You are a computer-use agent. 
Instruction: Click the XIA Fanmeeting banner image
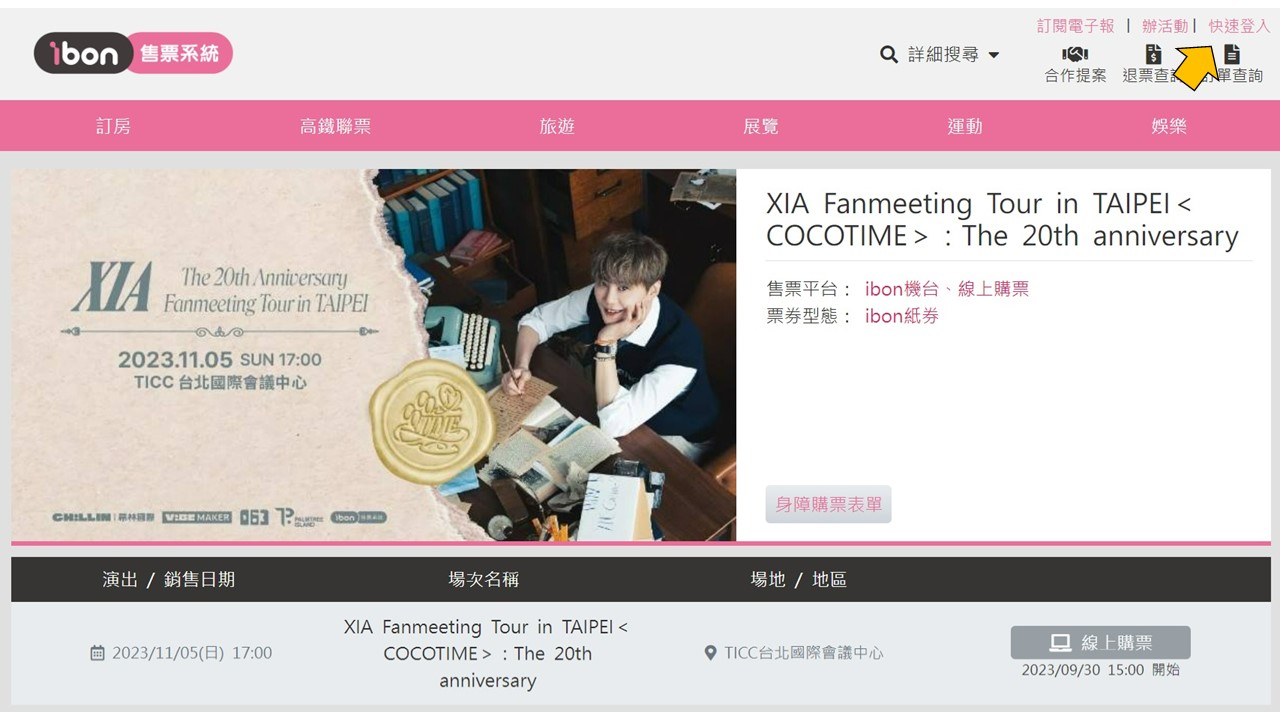[x=374, y=355]
